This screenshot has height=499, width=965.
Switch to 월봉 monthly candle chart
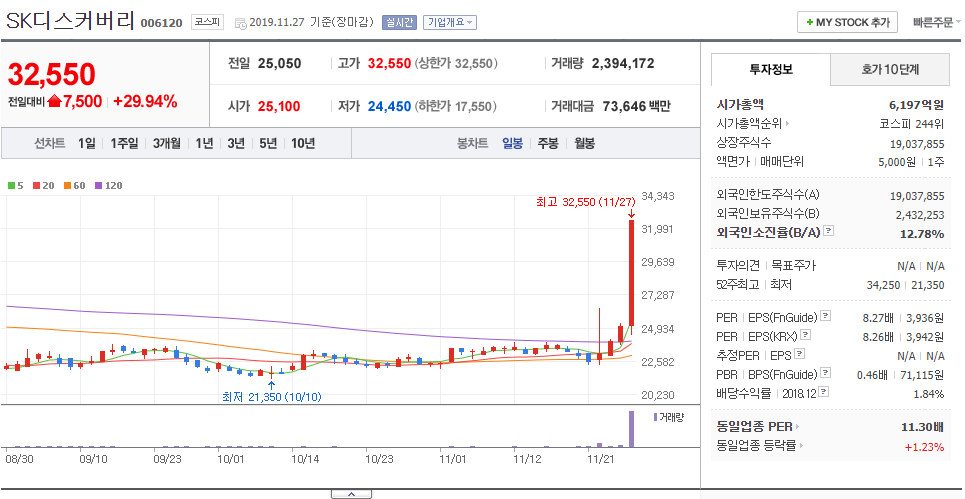tap(584, 143)
